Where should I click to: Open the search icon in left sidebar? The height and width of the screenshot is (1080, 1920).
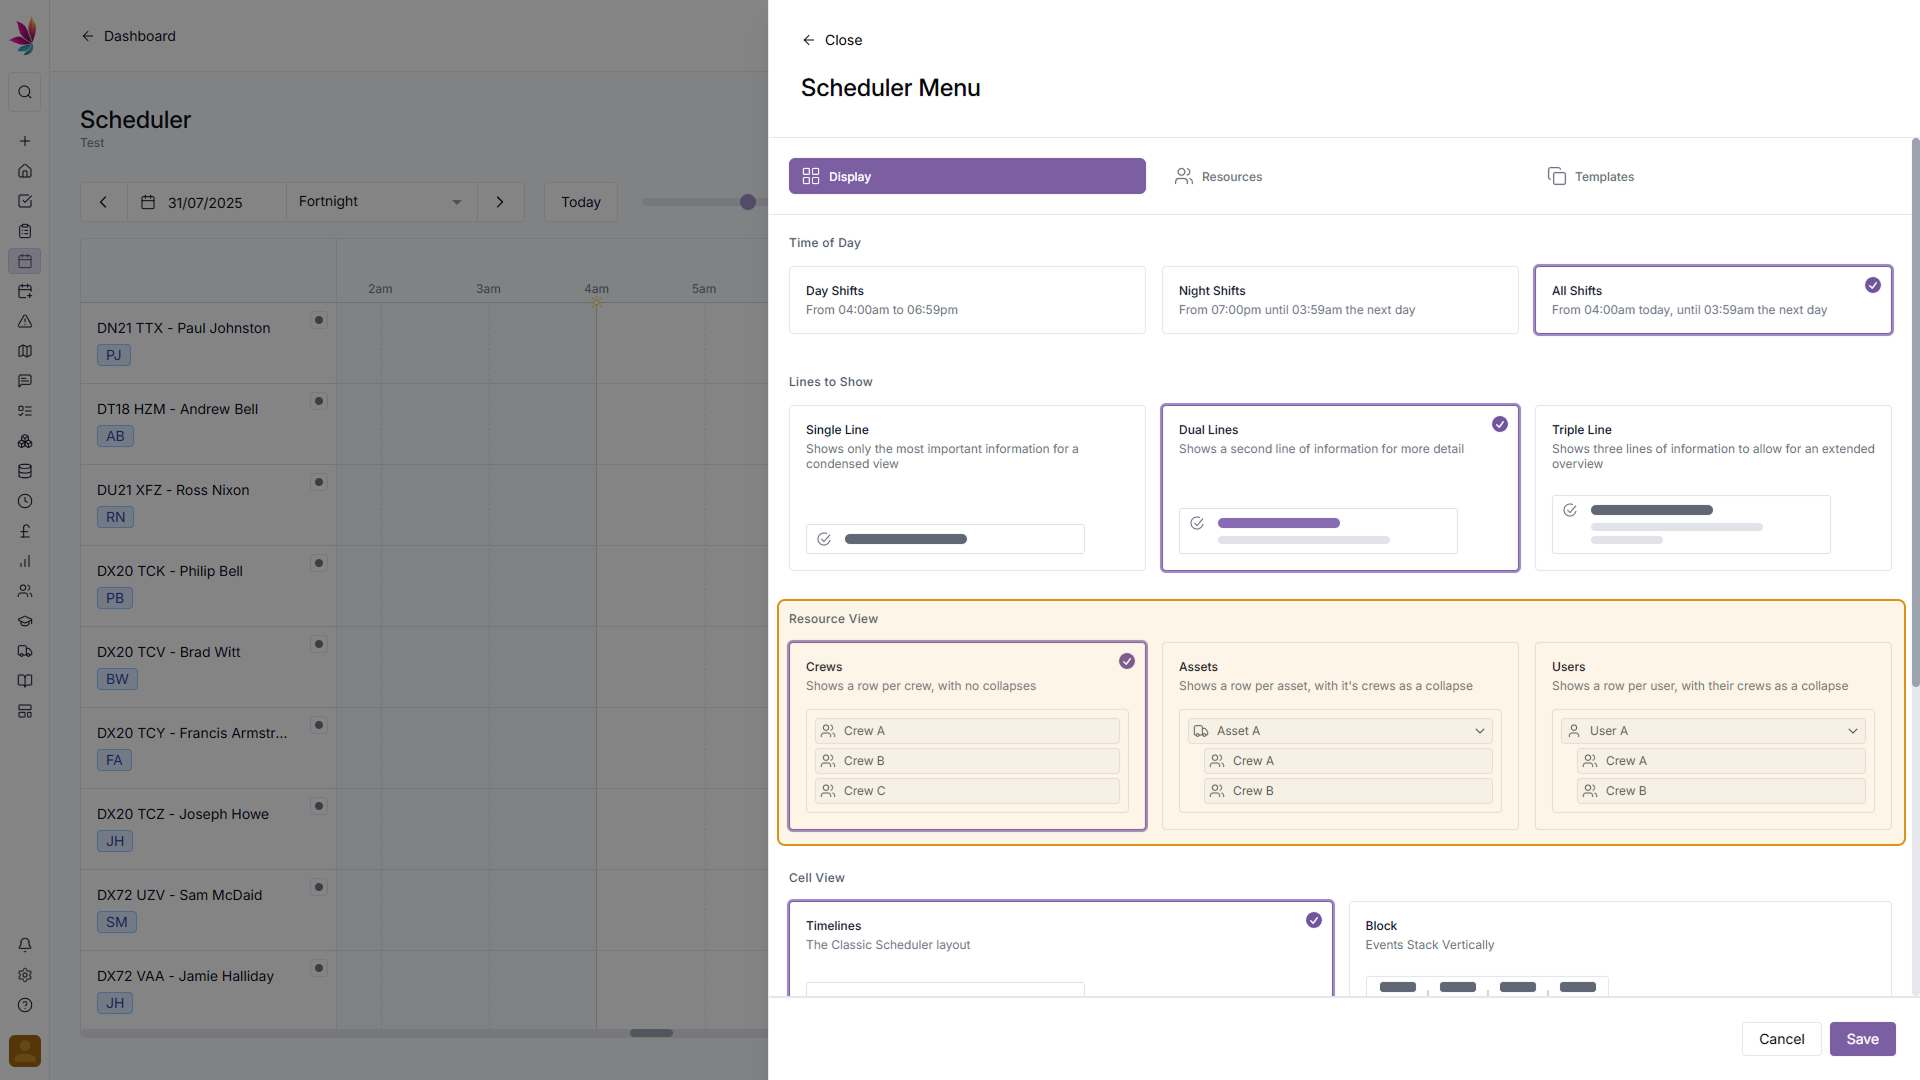point(25,92)
